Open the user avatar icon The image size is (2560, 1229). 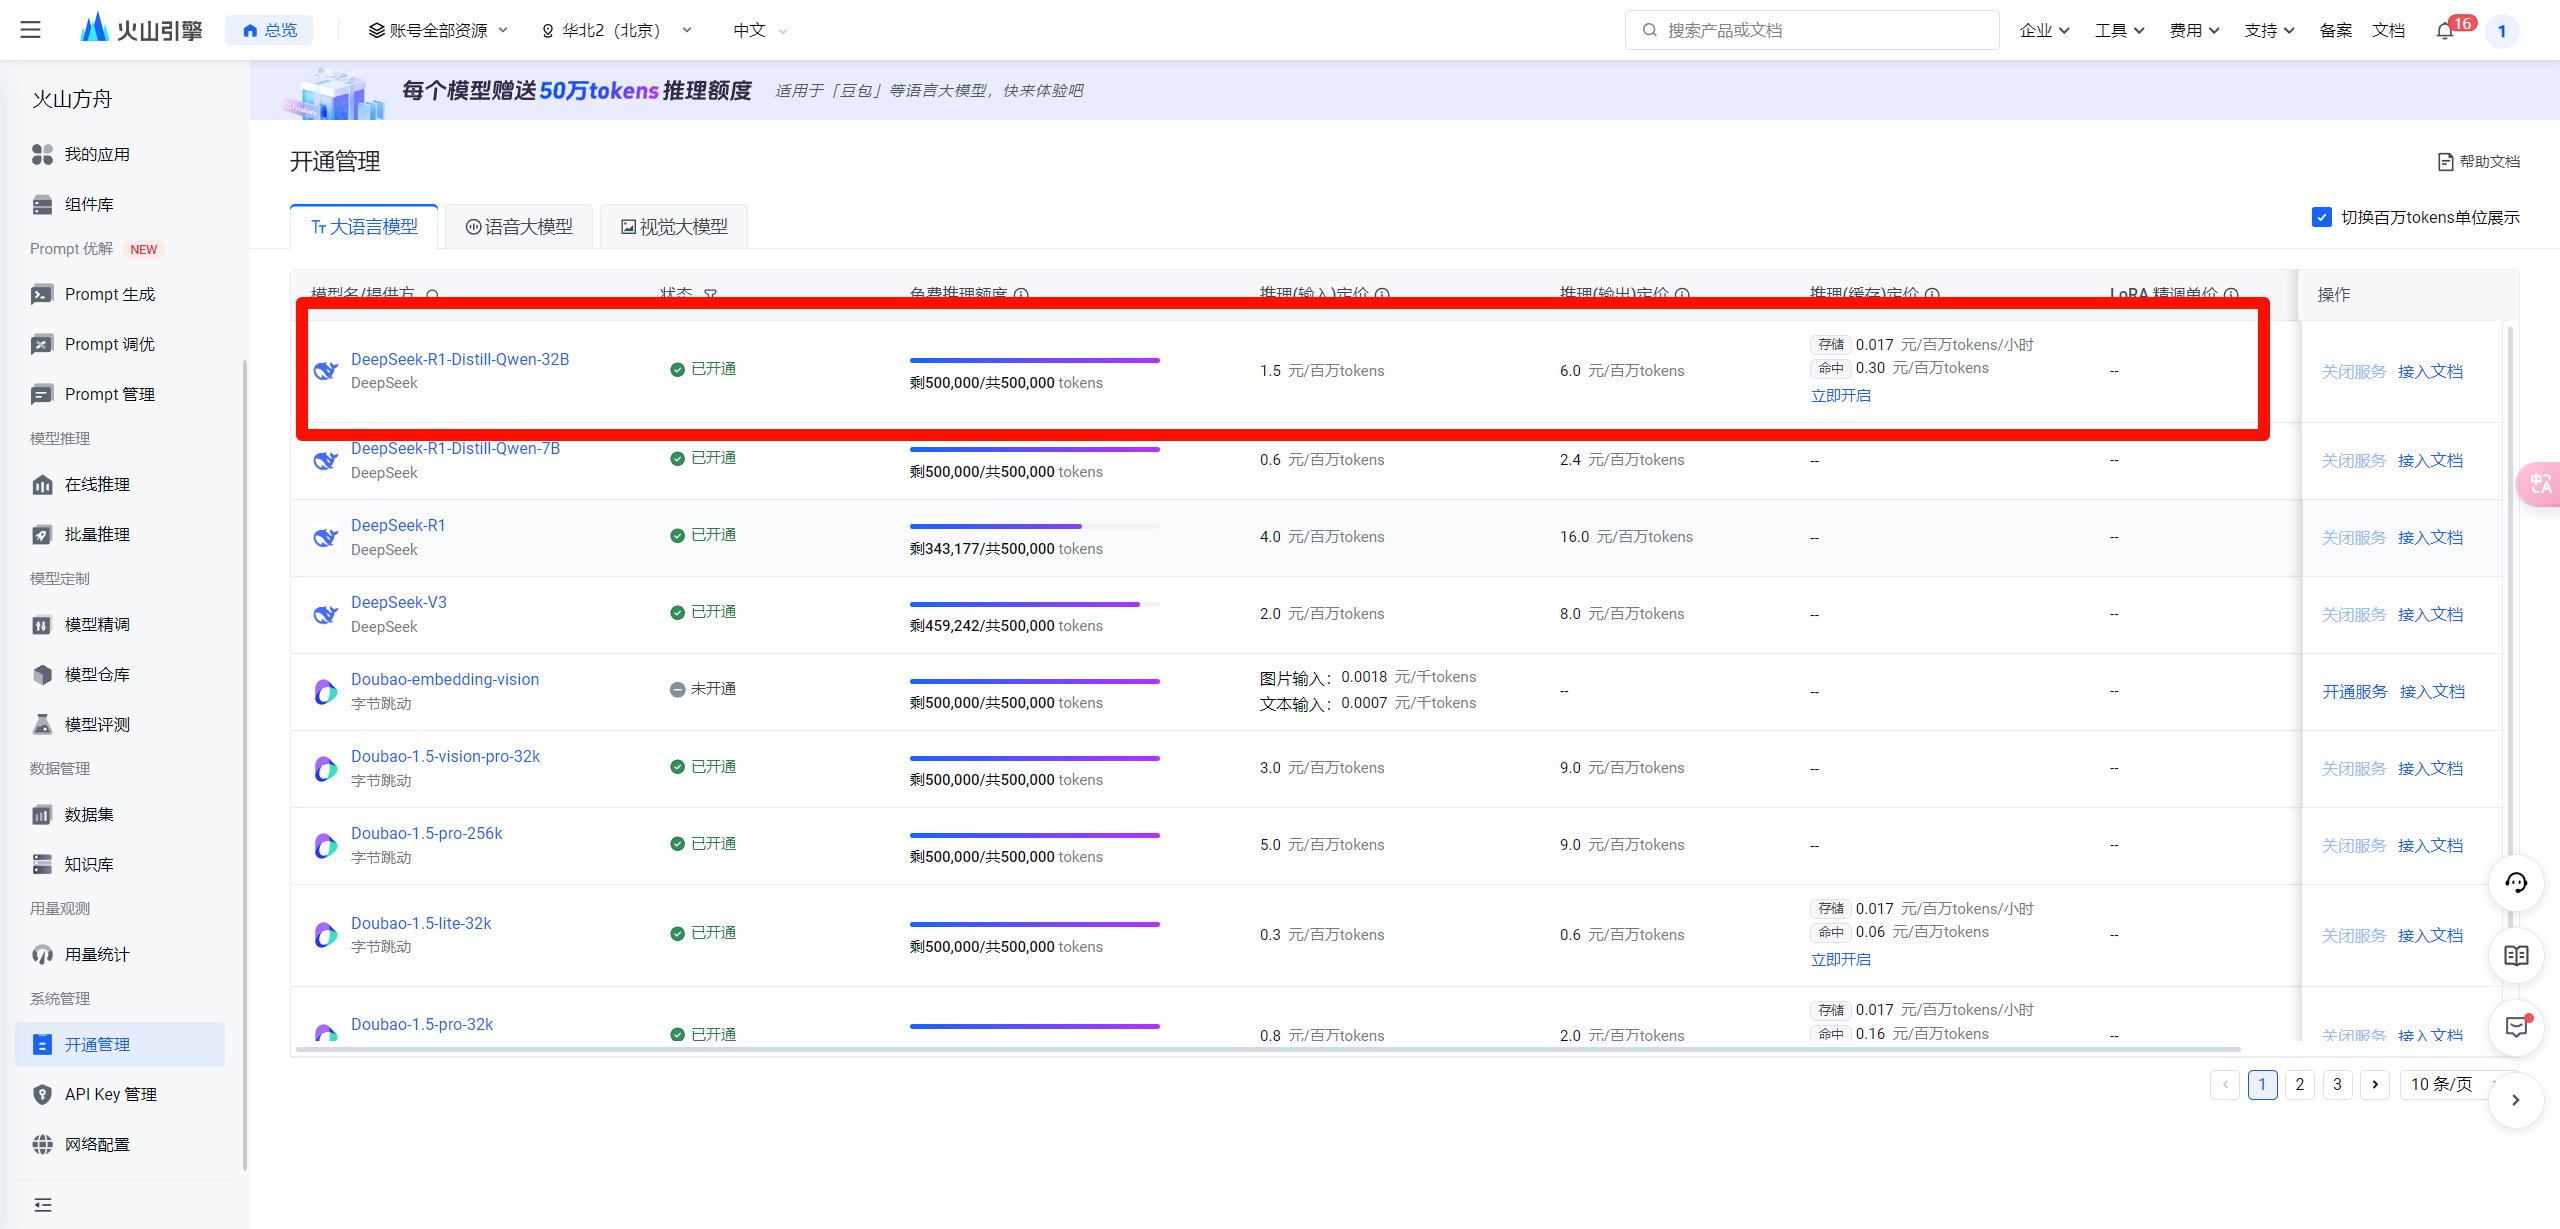[2502, 31]
